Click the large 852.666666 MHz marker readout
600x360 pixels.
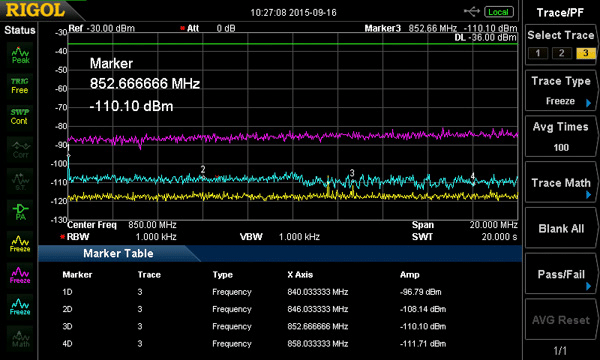point(145,83)
